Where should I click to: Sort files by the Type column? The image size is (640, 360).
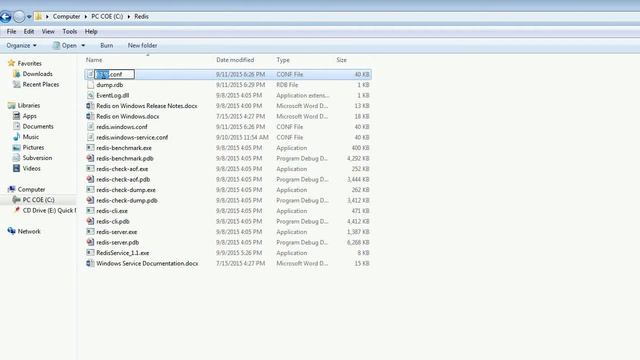pyautogui.click(x=283, y=60)
